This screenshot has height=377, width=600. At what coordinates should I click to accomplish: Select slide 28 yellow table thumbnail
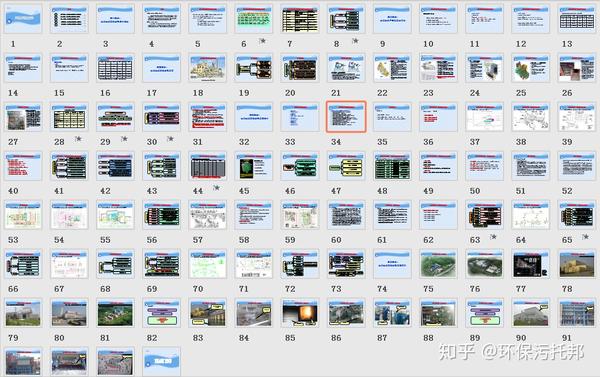point(69,117)
